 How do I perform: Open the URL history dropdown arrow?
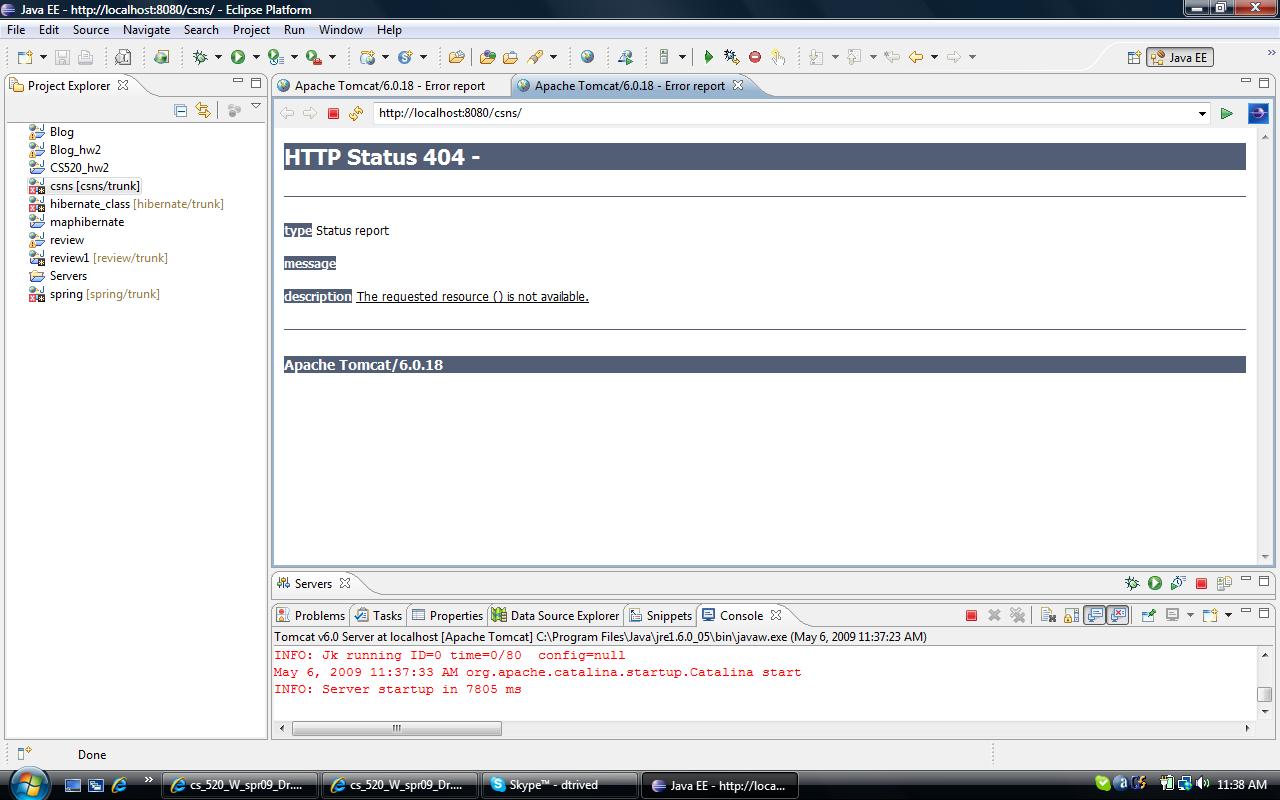(1202, 113)
